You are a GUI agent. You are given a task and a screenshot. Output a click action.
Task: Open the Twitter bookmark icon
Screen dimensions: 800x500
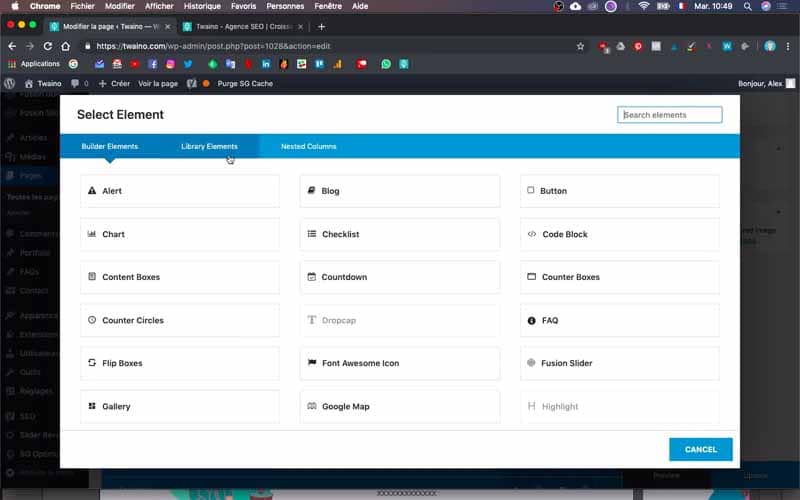click(188, 64)
